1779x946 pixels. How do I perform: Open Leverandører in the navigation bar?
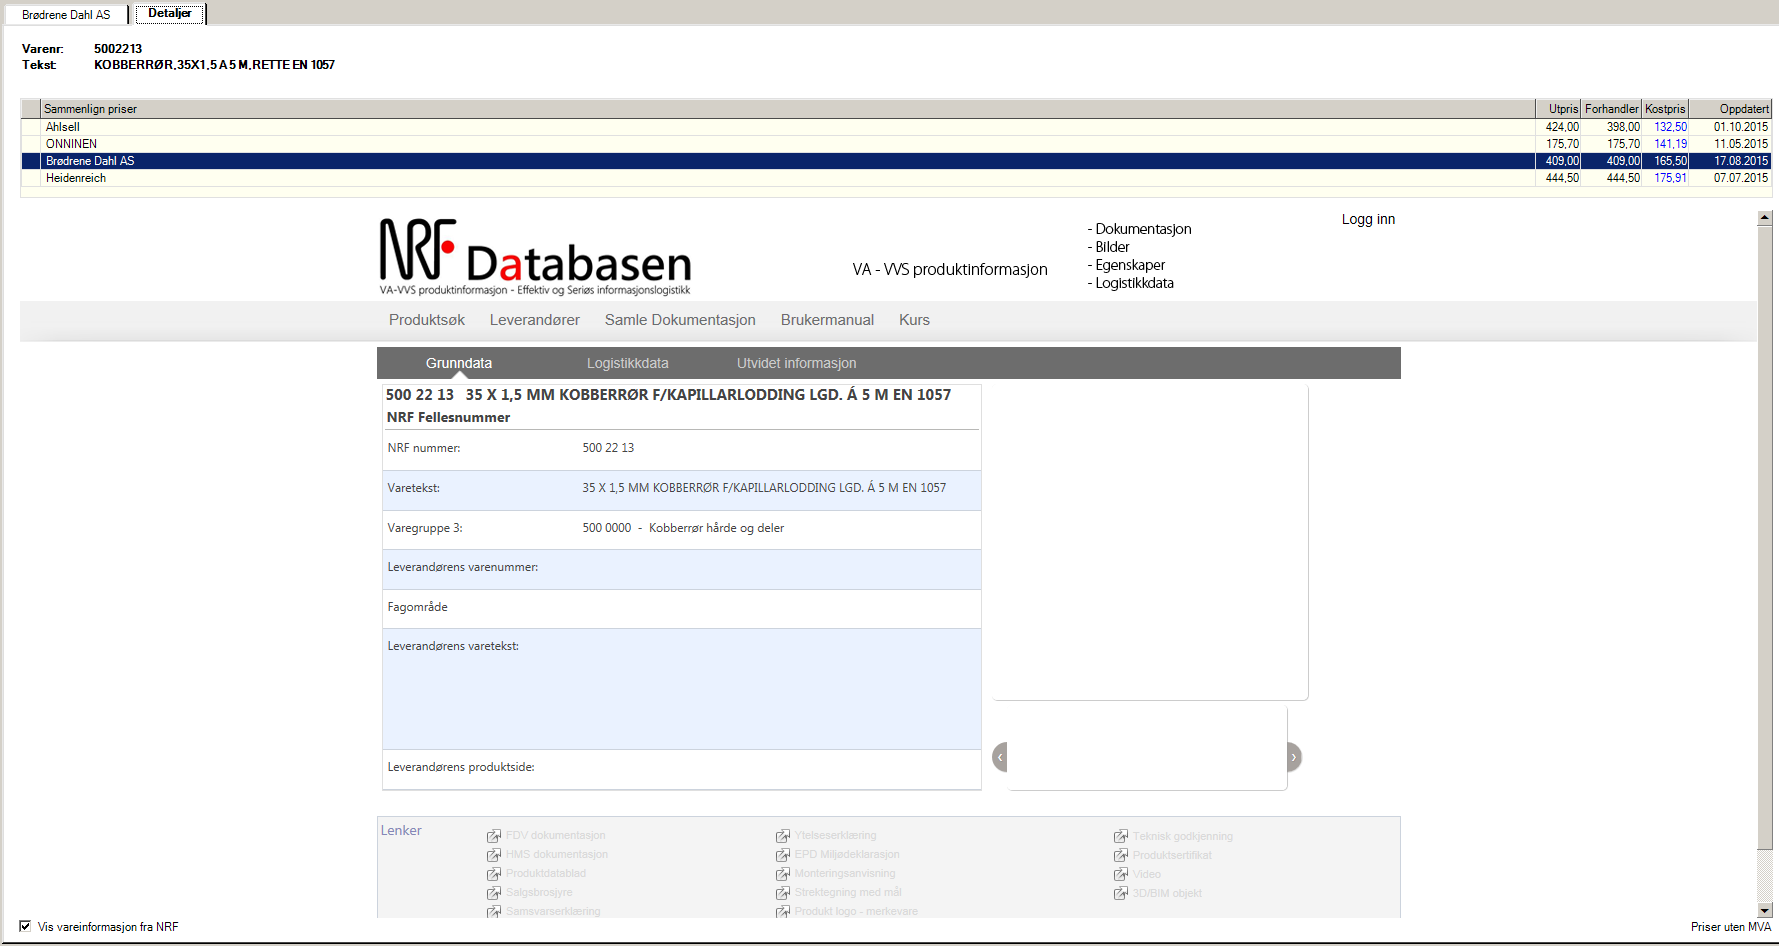coord(535,320)
